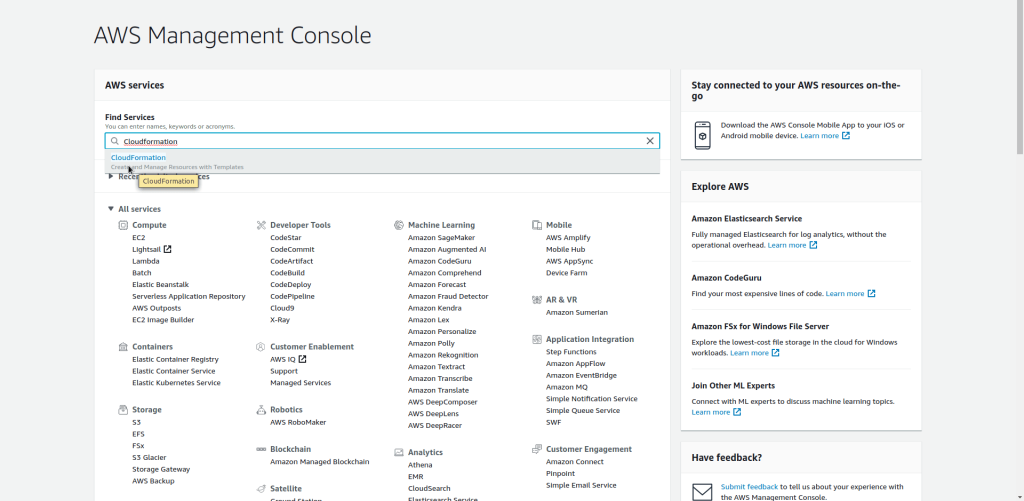Open Learn more for Amazon CodeGuru
Screen dimensions: 1024x501
click(845, 293)
